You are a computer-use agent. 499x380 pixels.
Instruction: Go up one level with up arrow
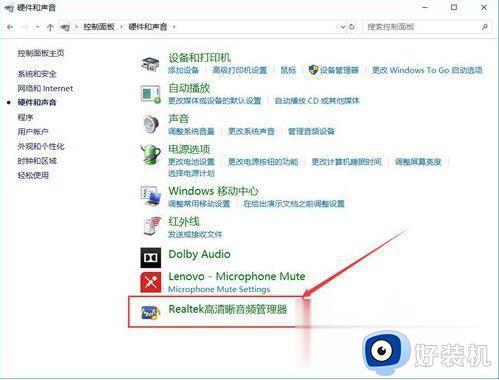pos(50,27)
